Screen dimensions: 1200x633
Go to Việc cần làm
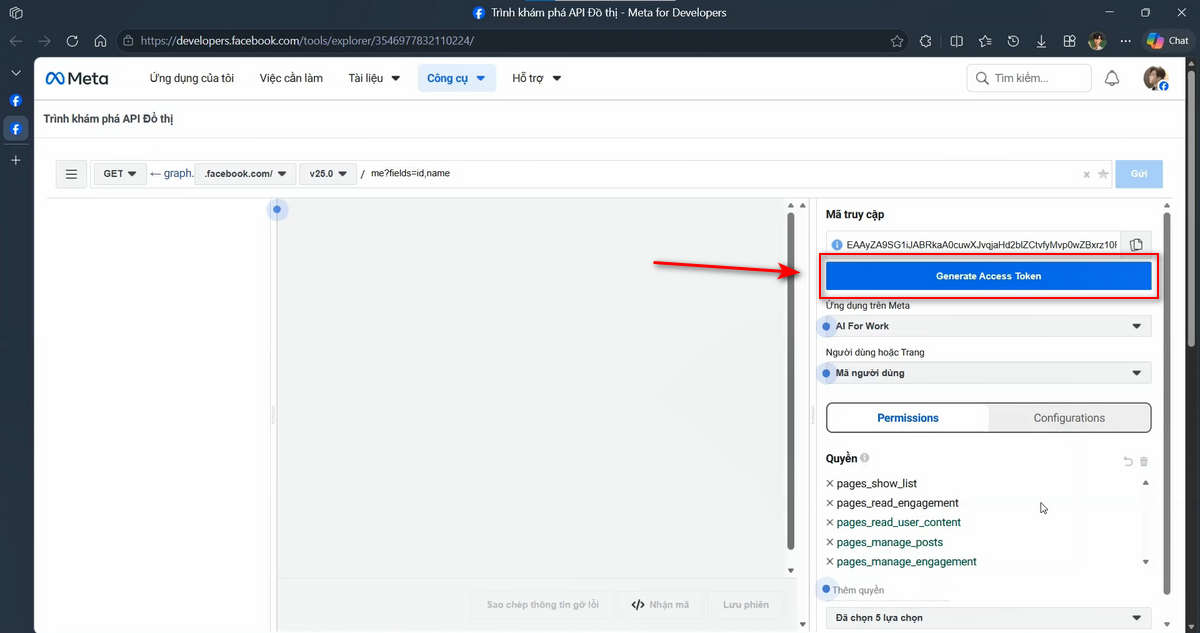click(x=291, y=78)
